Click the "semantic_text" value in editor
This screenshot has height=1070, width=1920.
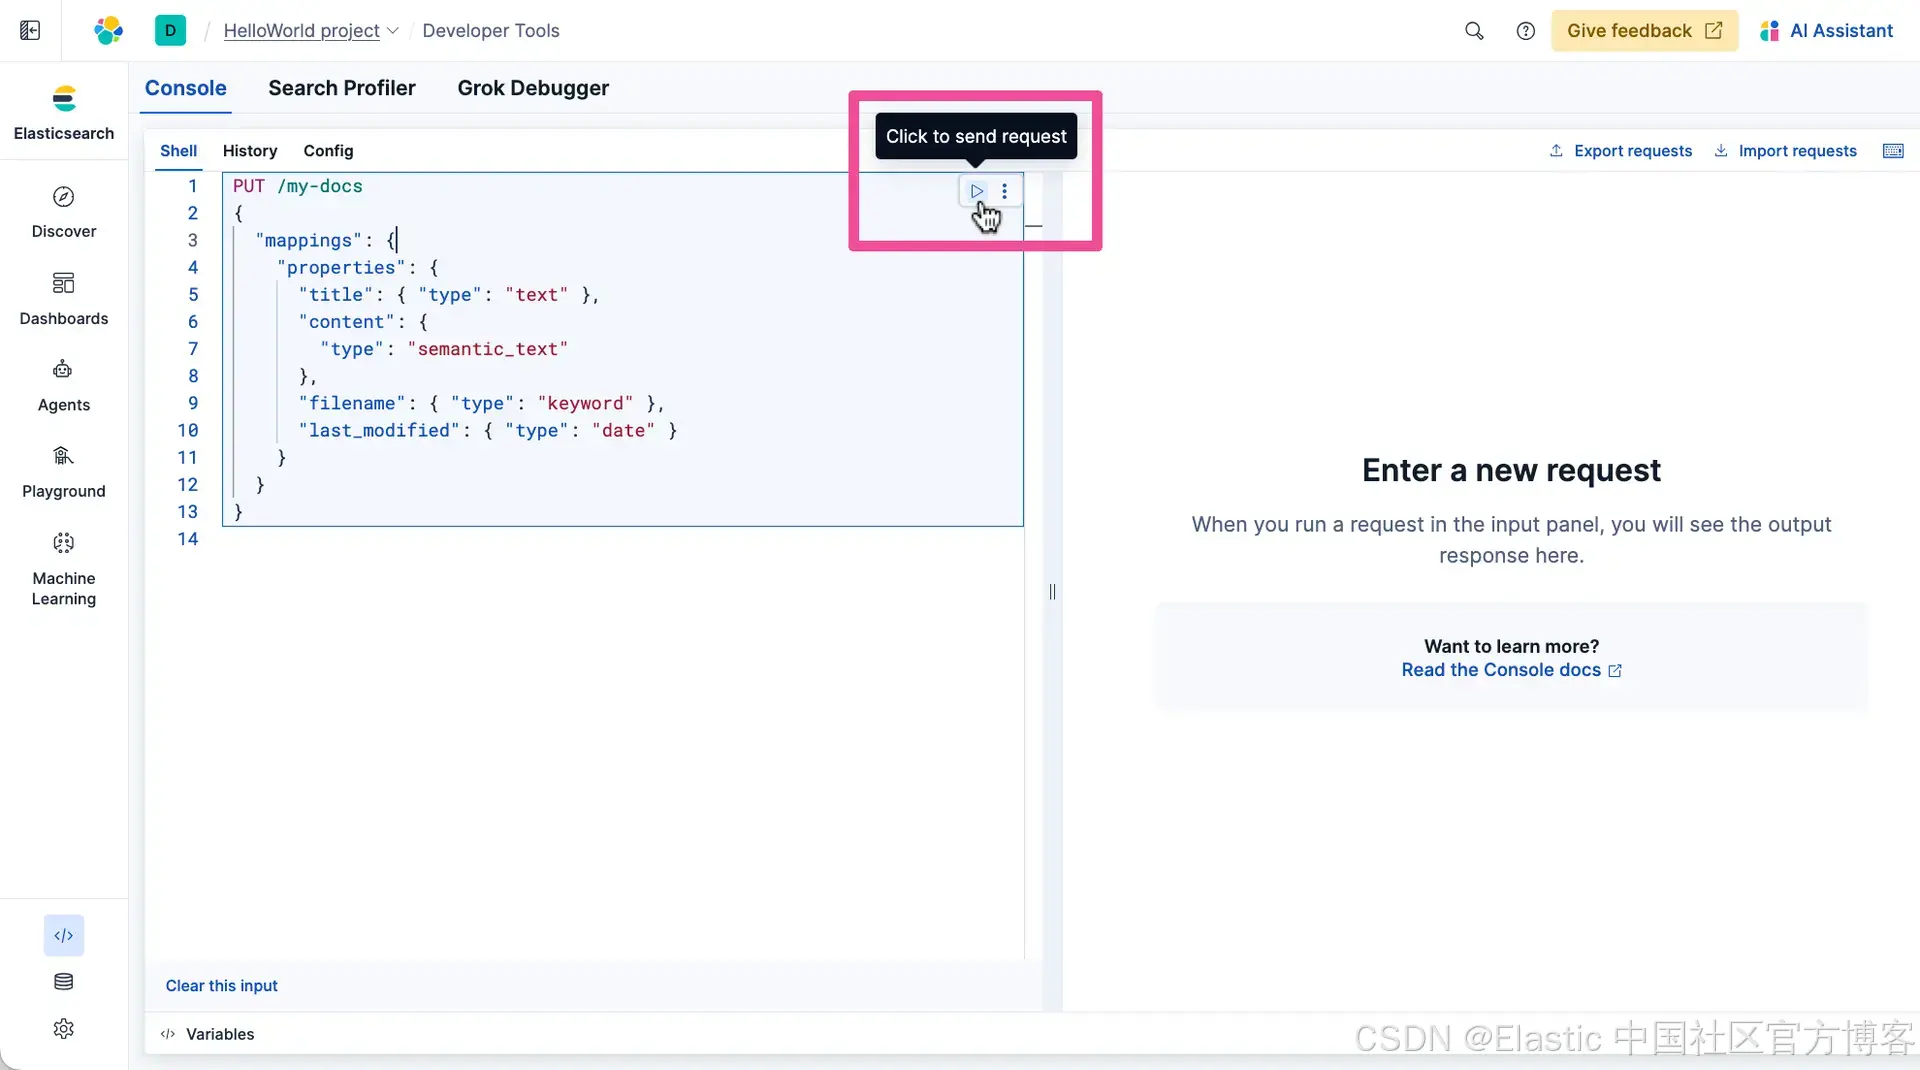click(x=488, y=349)
